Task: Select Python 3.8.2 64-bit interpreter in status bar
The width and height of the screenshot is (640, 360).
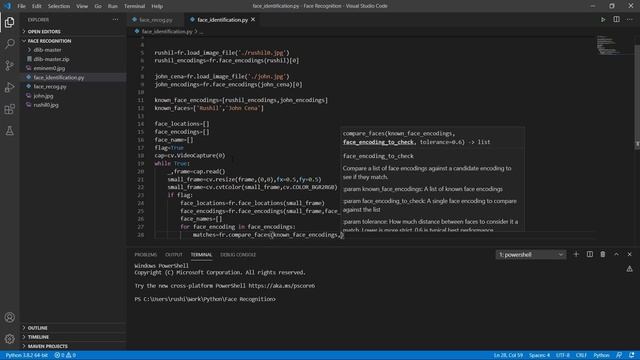Action: pos(27,356)
